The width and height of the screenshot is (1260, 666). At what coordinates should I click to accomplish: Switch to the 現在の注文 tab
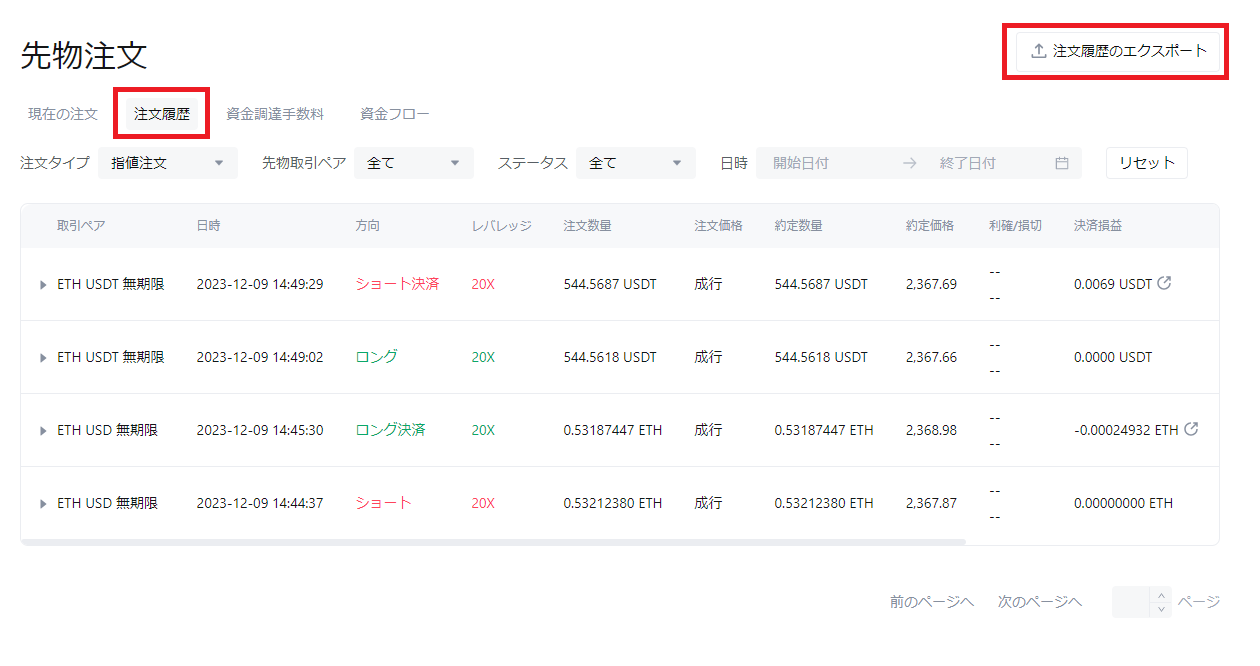click(63, 114)
